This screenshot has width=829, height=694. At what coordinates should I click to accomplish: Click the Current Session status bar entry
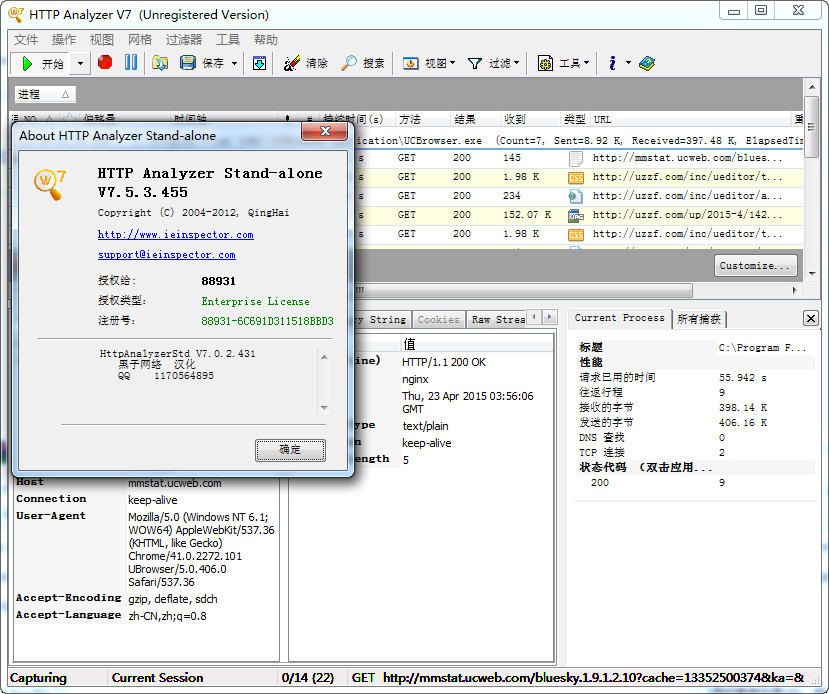(x=157, y=678)
